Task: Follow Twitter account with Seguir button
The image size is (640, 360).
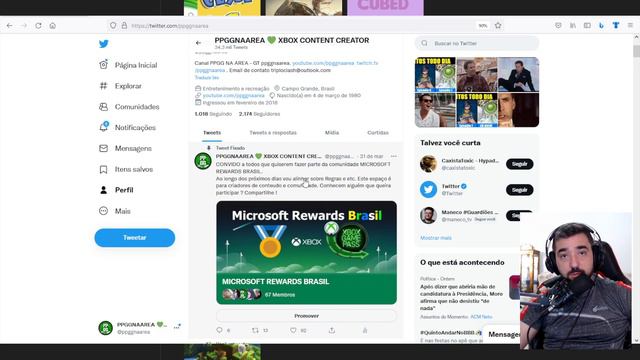Action: (x=520, y=190)
